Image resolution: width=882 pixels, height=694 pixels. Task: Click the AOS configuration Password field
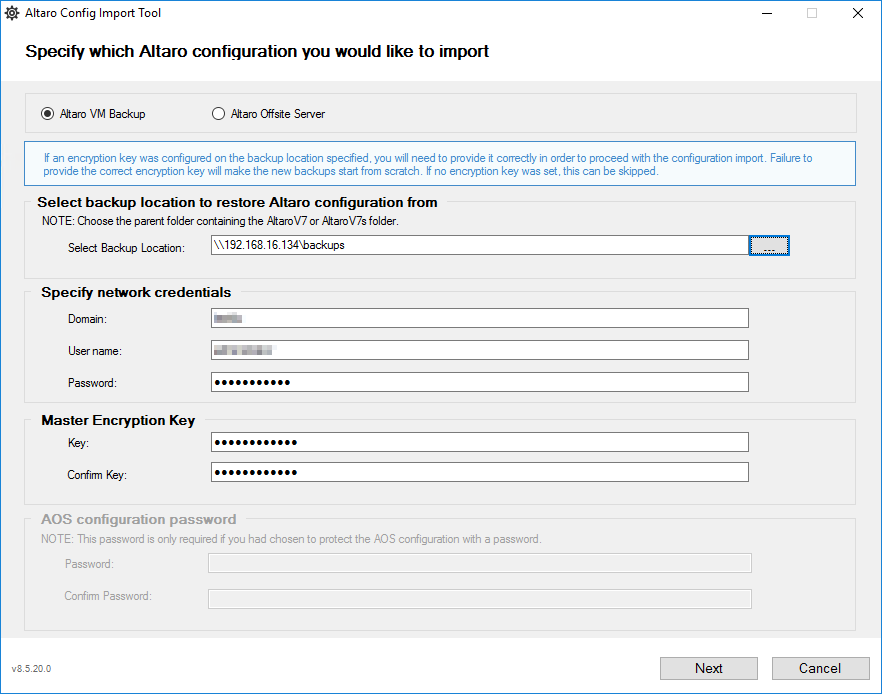(480, 564)
